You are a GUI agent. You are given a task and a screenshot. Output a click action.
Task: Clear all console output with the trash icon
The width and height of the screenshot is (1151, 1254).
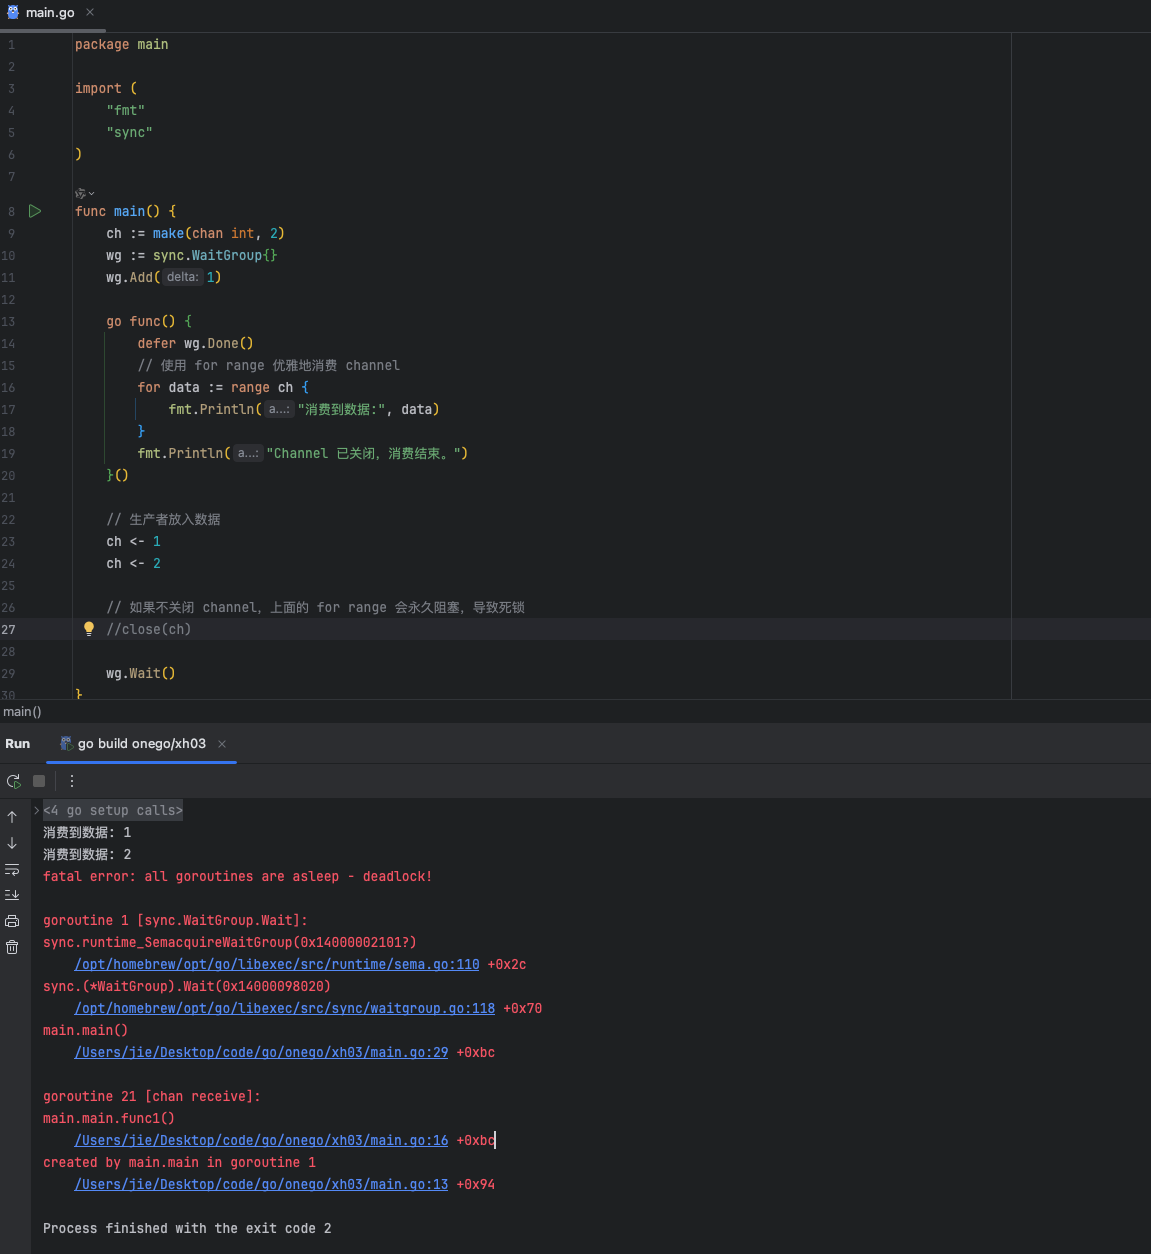click(x=12, y=947)
